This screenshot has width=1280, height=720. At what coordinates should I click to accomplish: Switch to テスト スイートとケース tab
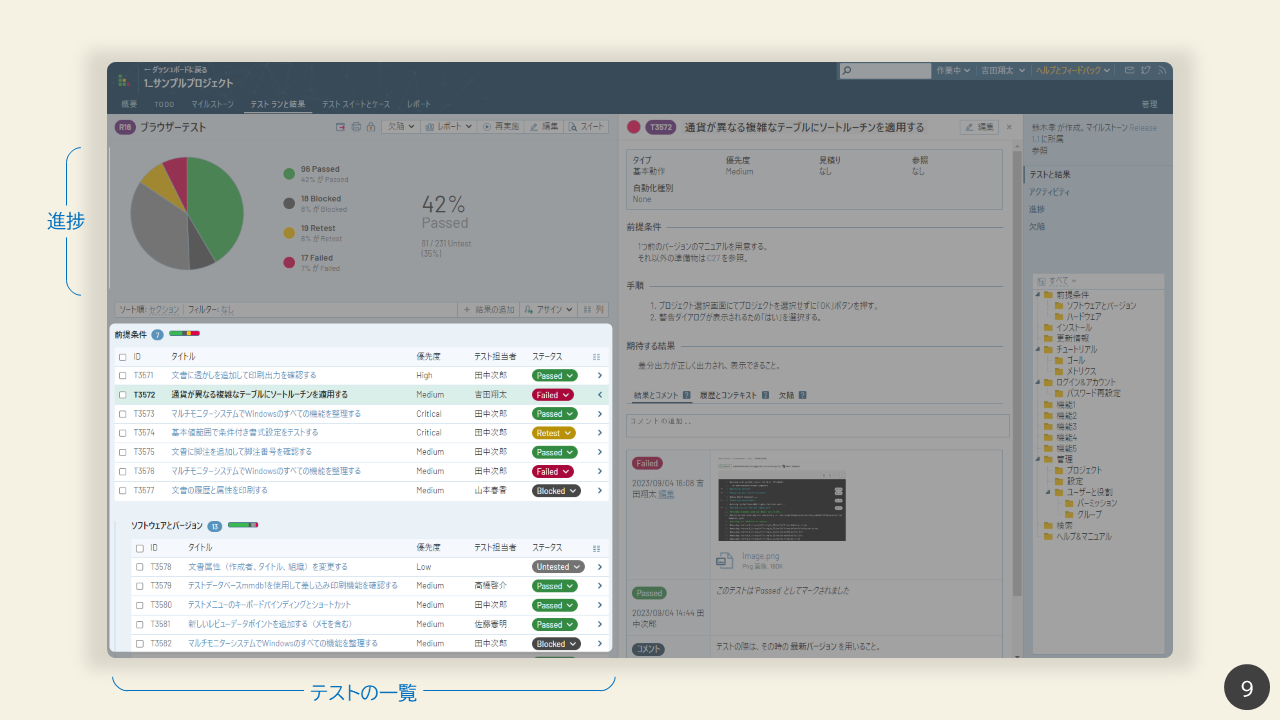point(355,104)
